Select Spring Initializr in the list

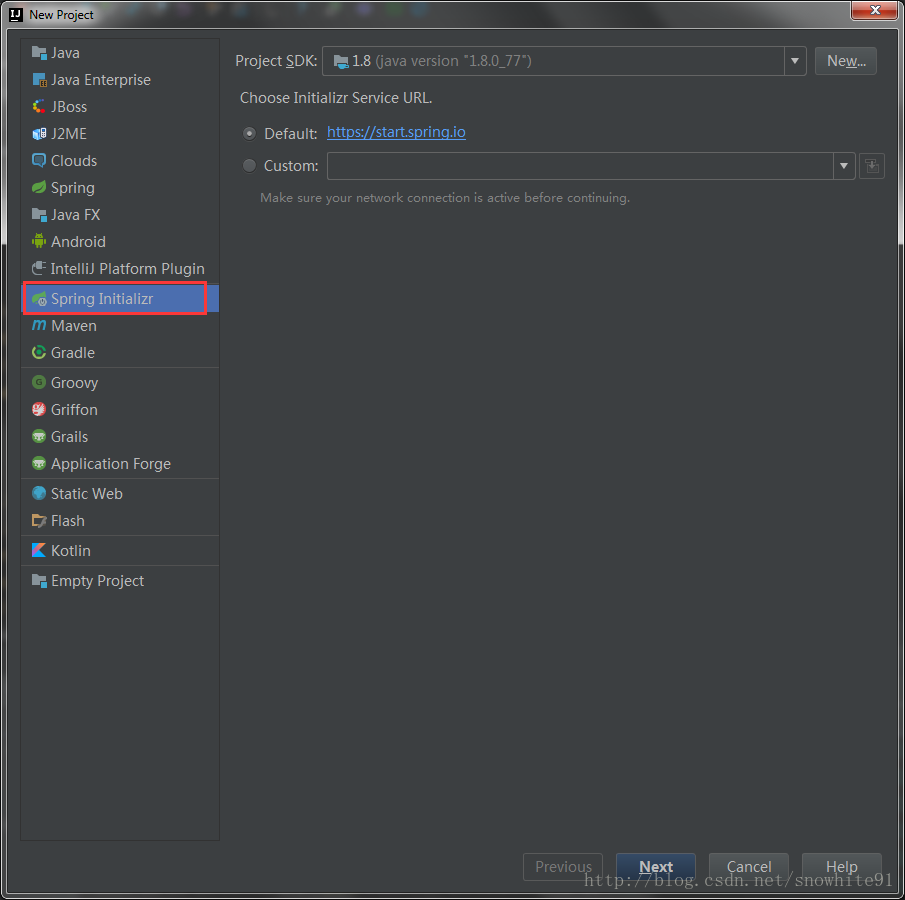120,299
